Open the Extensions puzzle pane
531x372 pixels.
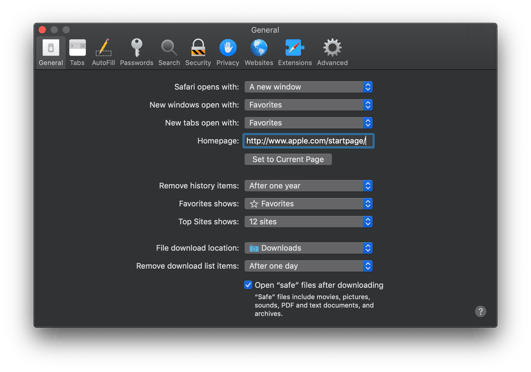pos(295,52)
